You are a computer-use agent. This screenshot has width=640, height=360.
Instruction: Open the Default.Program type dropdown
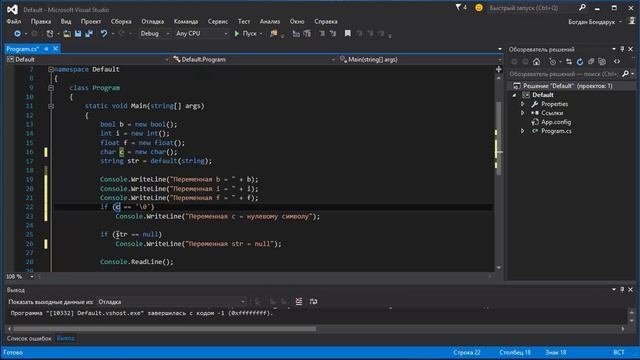(253, 60)
